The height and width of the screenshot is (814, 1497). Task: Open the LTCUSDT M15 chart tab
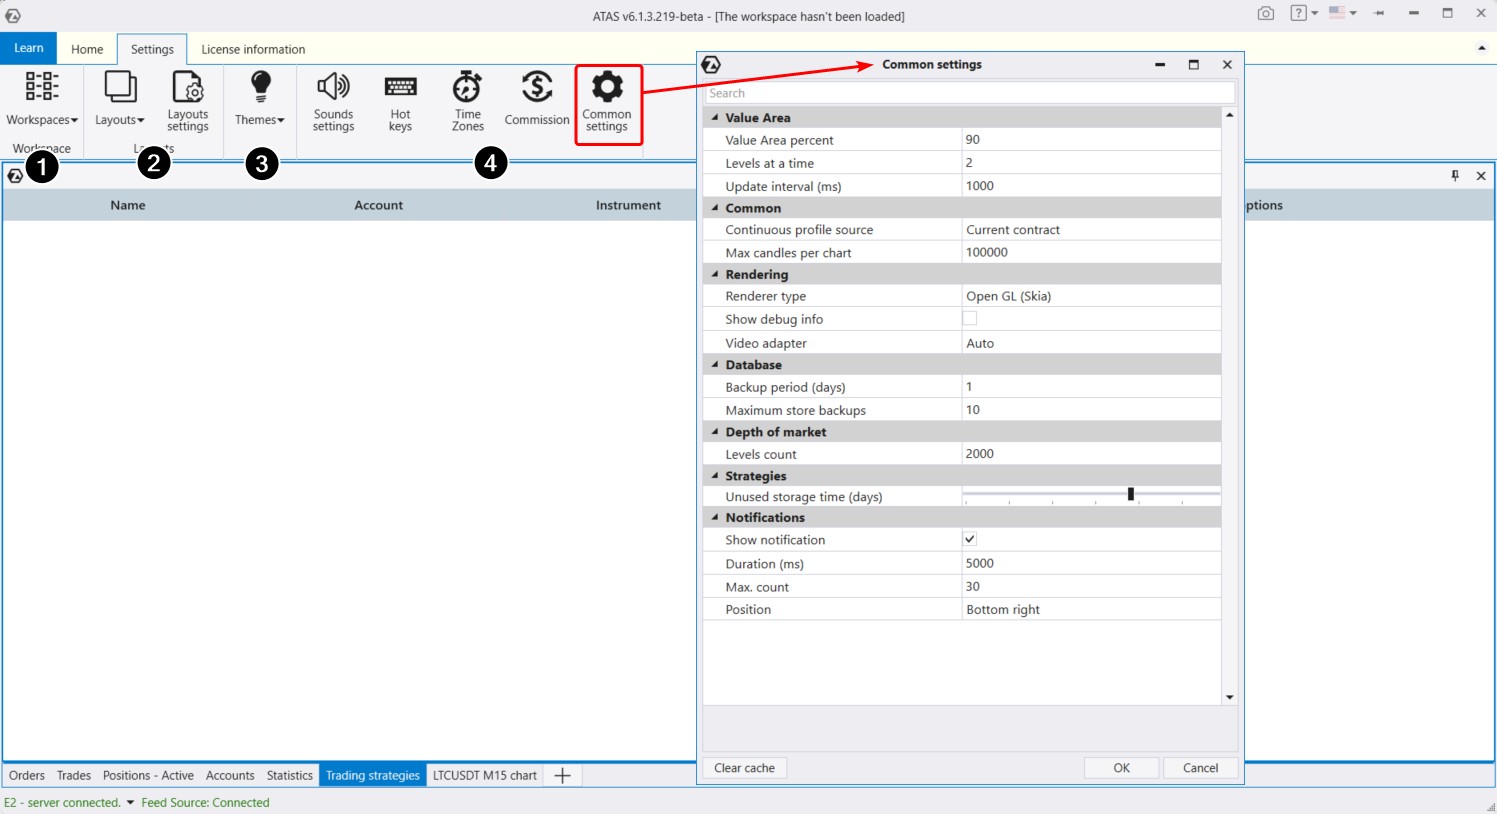click(x=484, y=775)
